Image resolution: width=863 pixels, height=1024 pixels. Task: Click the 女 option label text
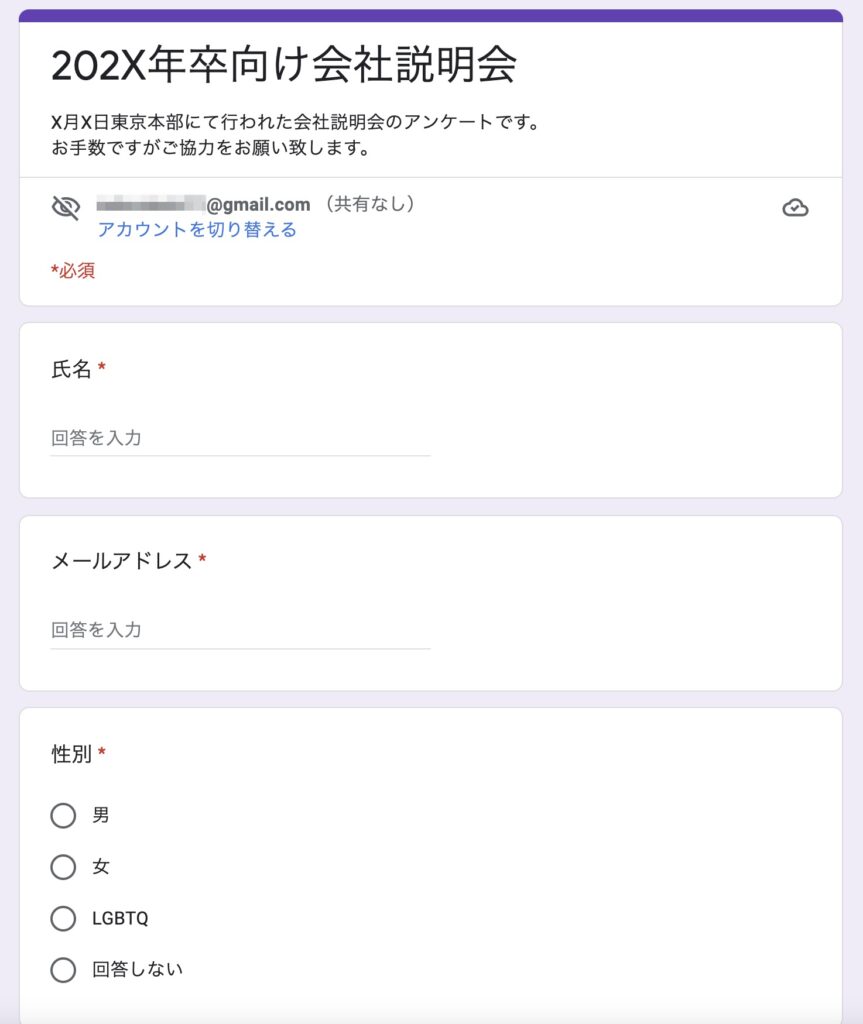click(101, 867)
